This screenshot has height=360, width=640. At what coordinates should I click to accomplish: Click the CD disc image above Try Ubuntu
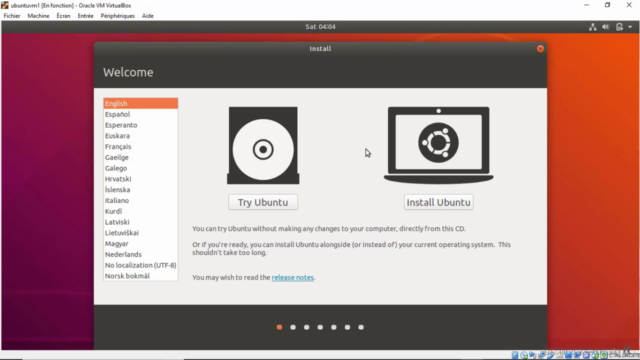263,146
